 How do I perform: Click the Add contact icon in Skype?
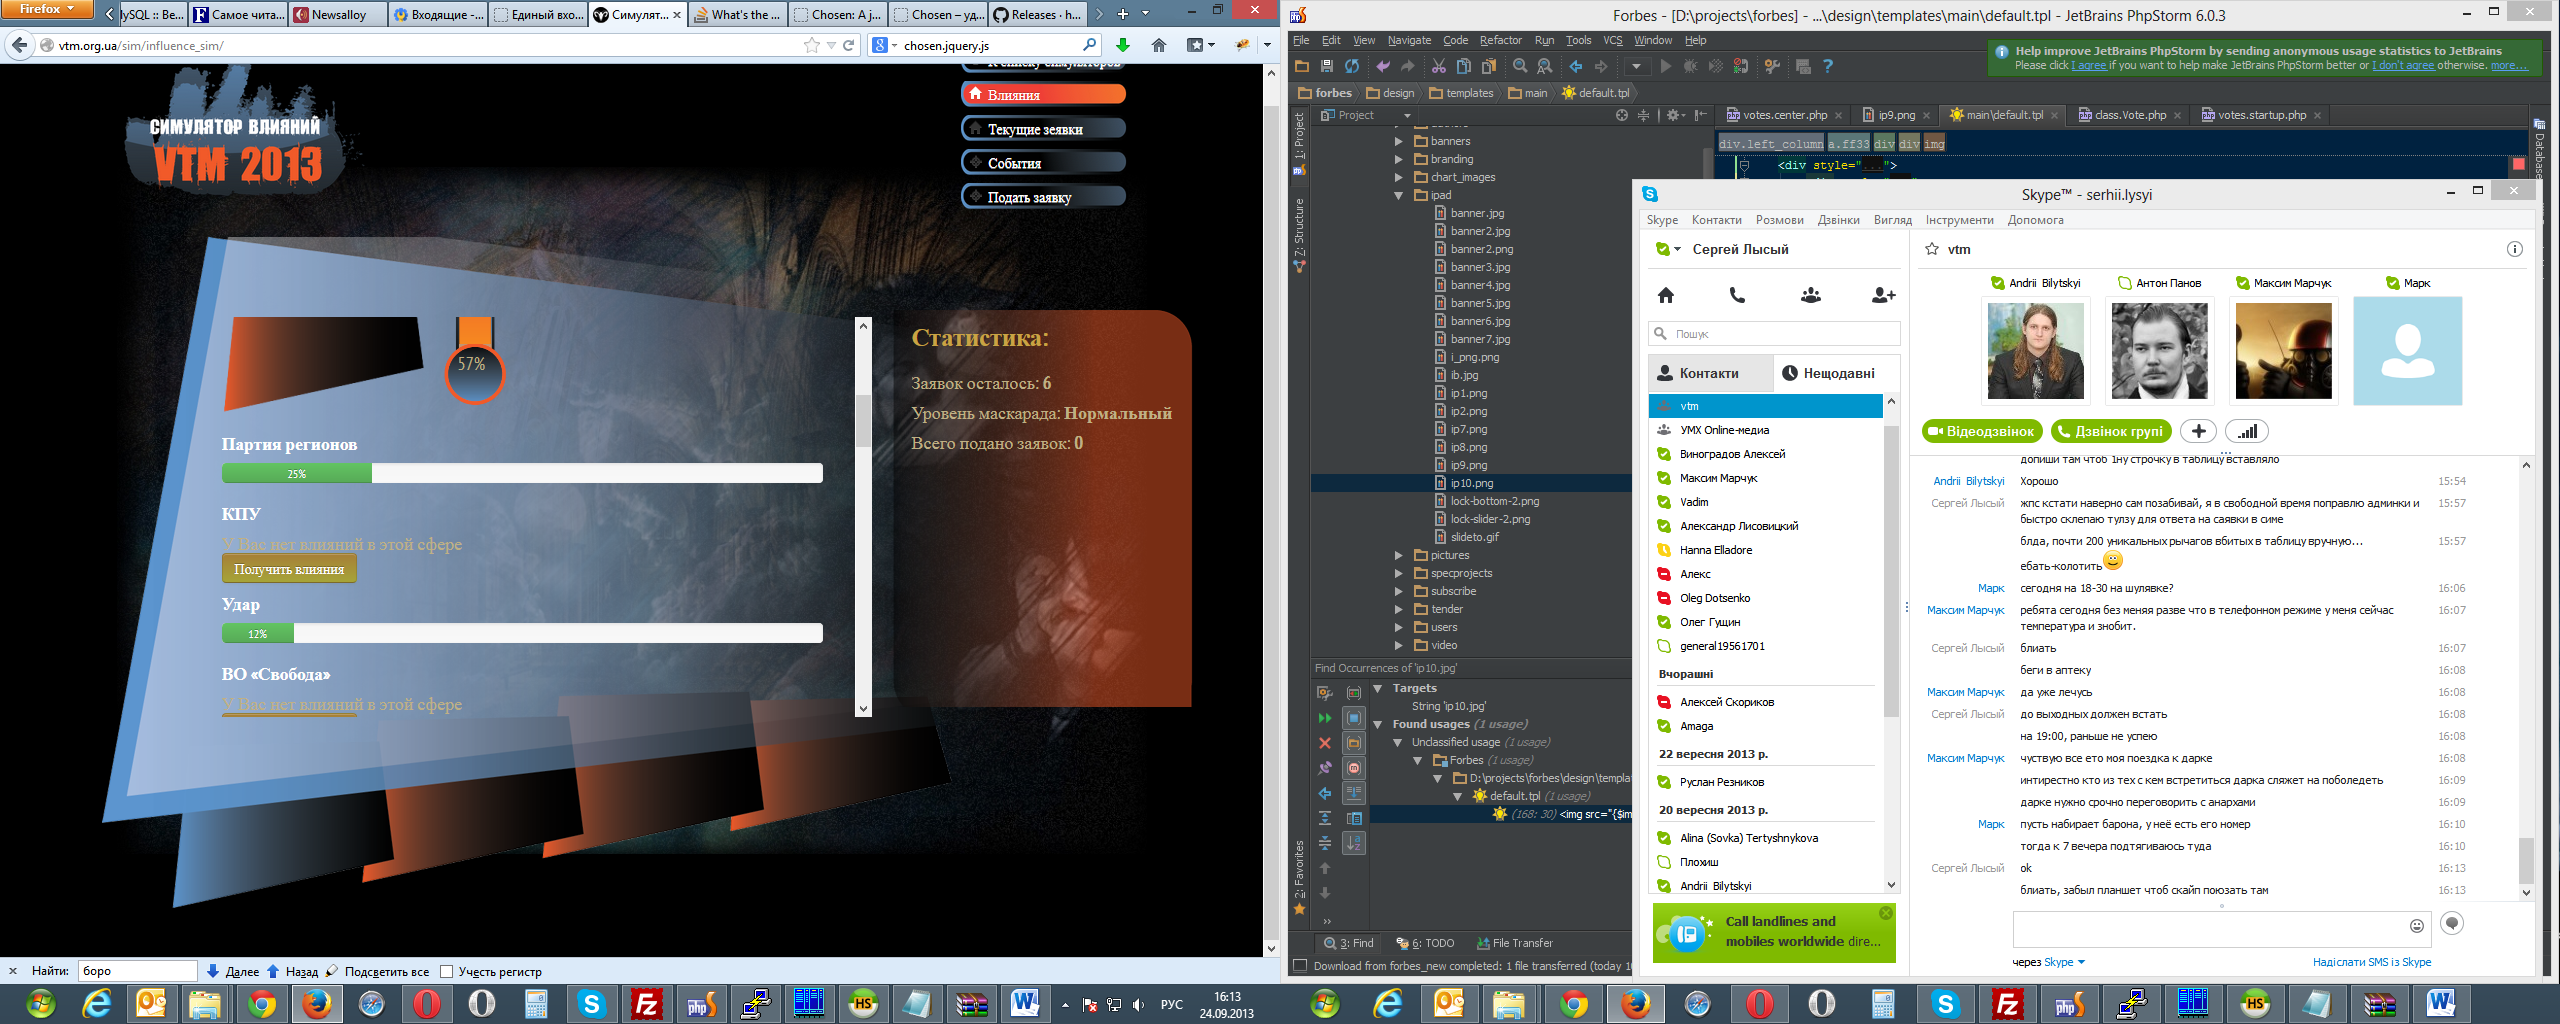[x=1883, y=295]
